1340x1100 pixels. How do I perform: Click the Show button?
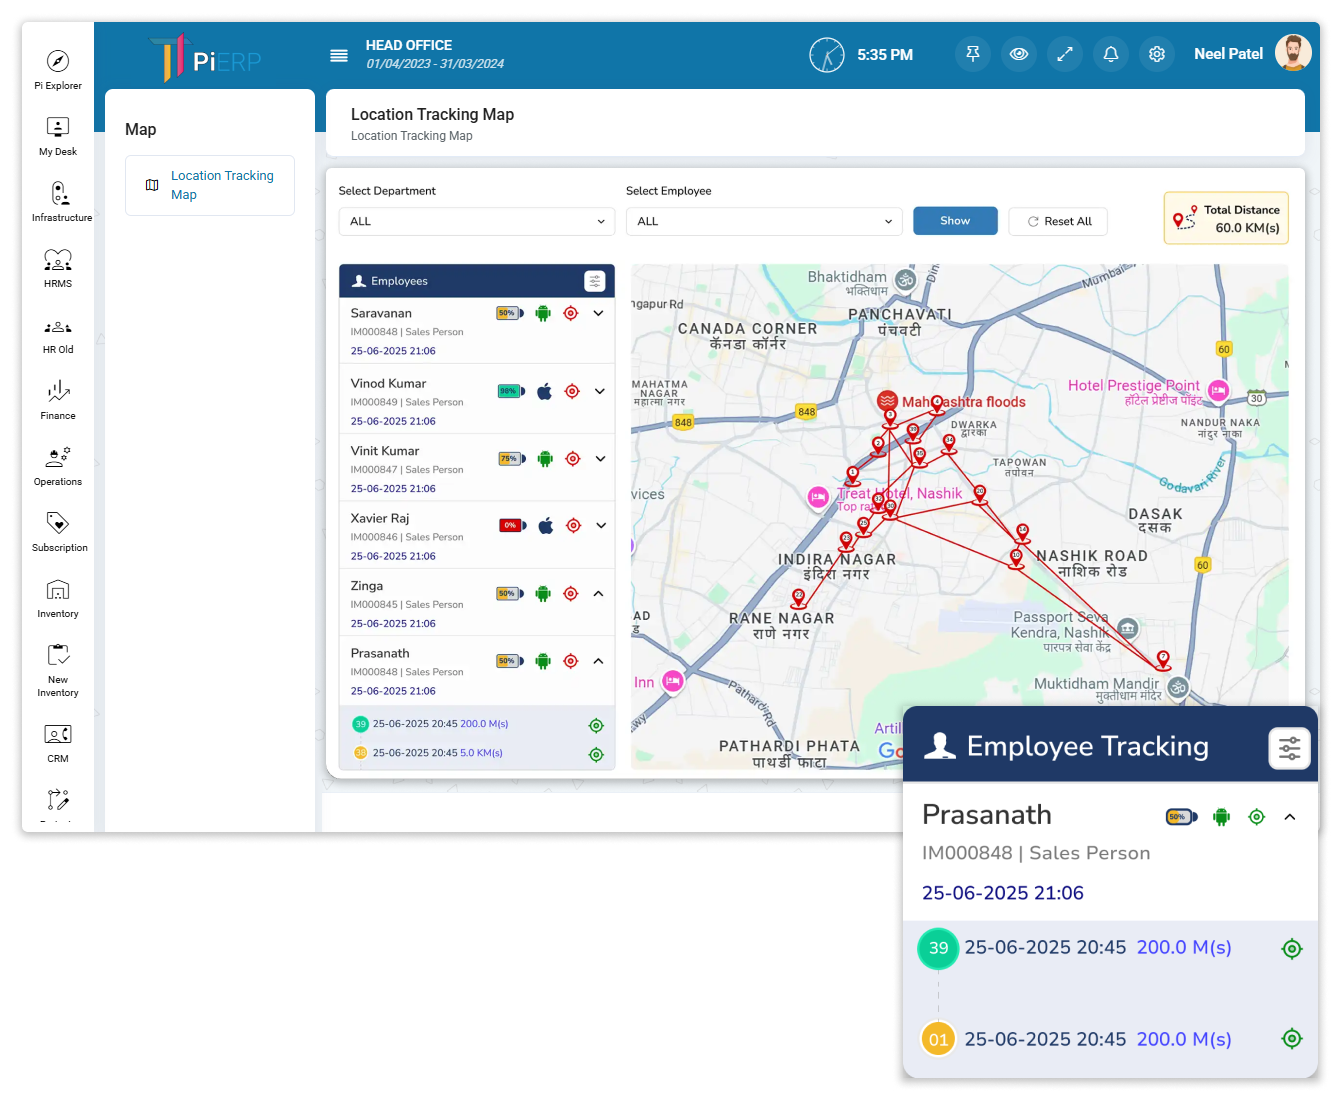(x=954, y=221)
